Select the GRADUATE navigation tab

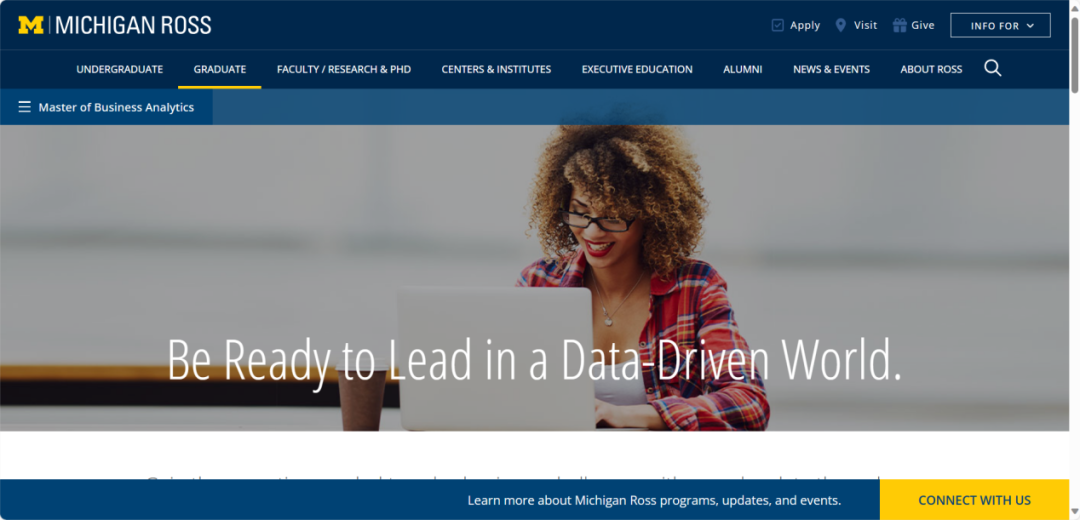coord(220,69)
